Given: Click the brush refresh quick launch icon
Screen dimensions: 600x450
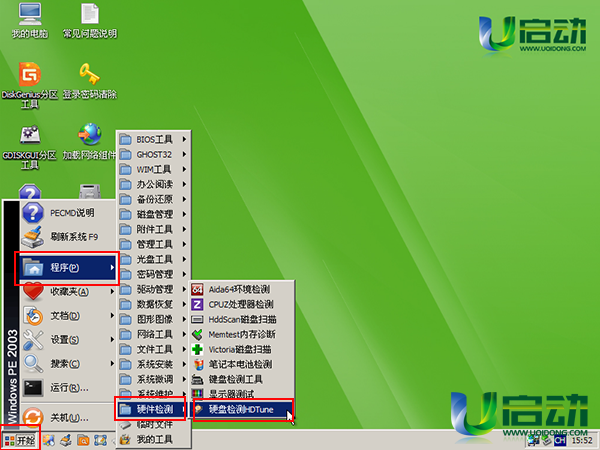Looking at the screenshot, I should [x=66, y=440].
